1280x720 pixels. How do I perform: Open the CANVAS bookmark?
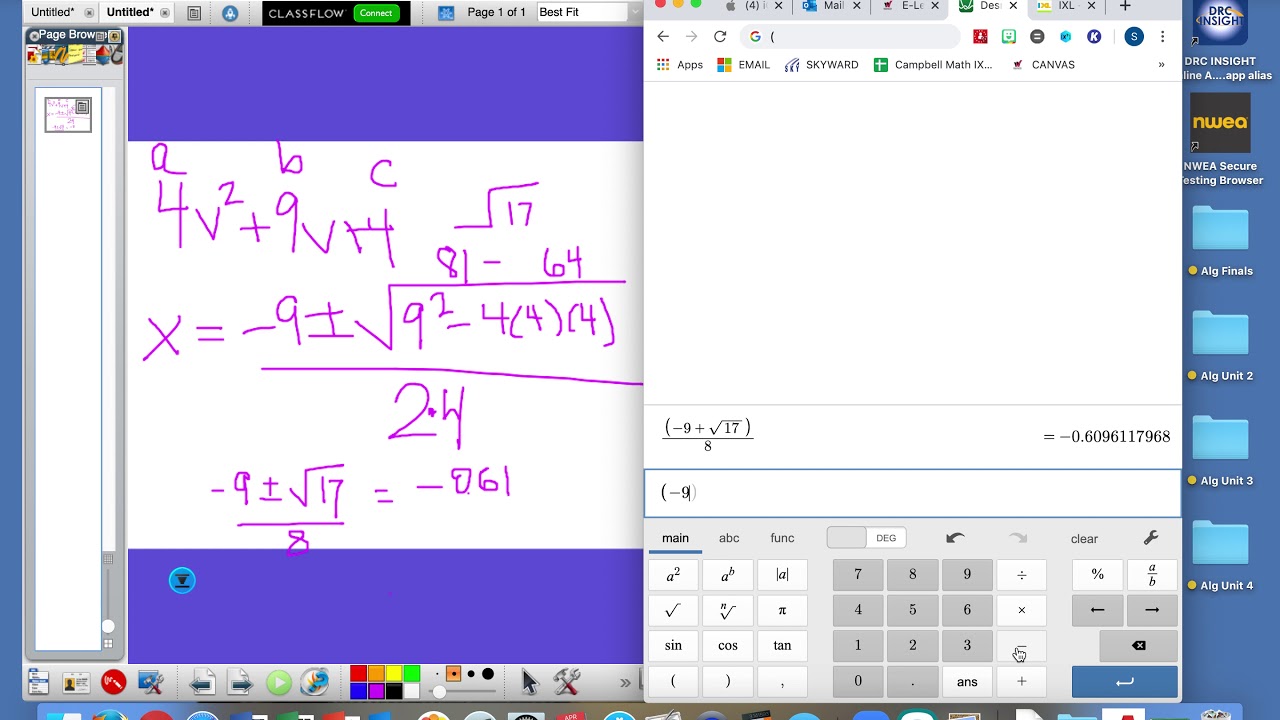pyautogui.click(x=1043, y=64)
